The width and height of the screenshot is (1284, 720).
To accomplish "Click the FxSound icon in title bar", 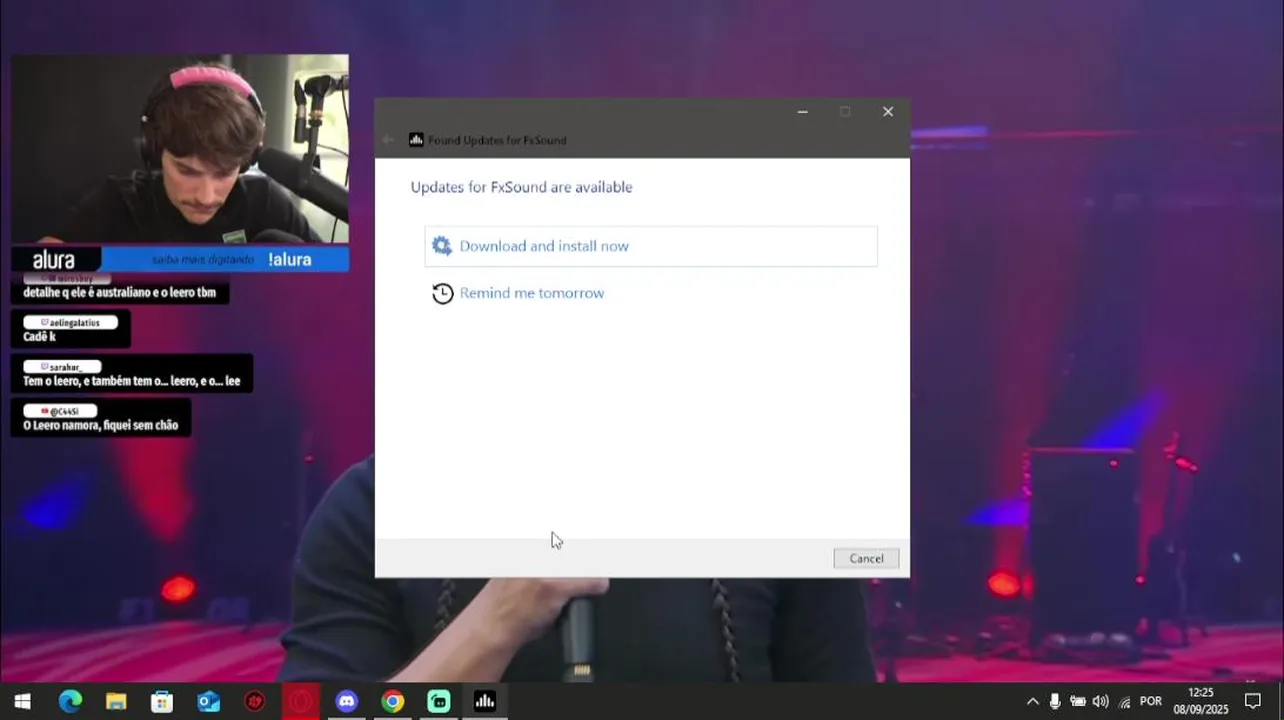I will (x=416, y=140).
